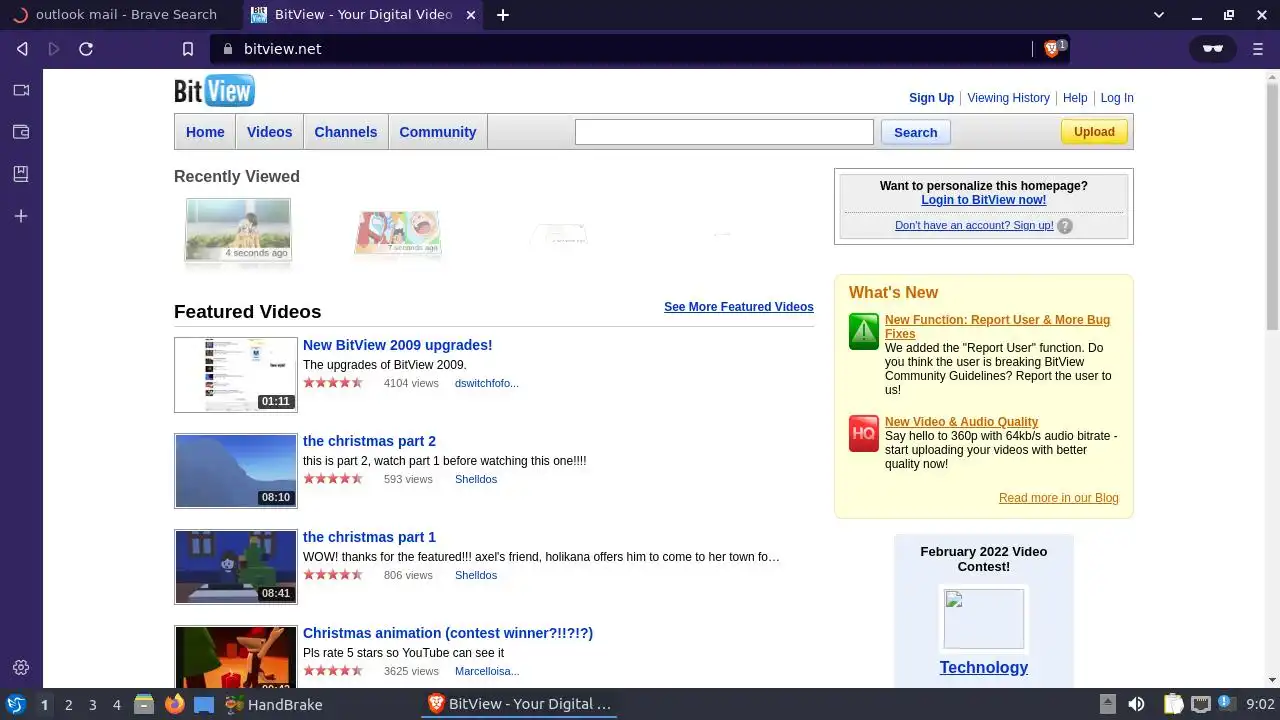Open New BitView 2009 upgrades video title
This screenshot has height=720, width=1280.
pyautogui.click(x=398, y=345)
